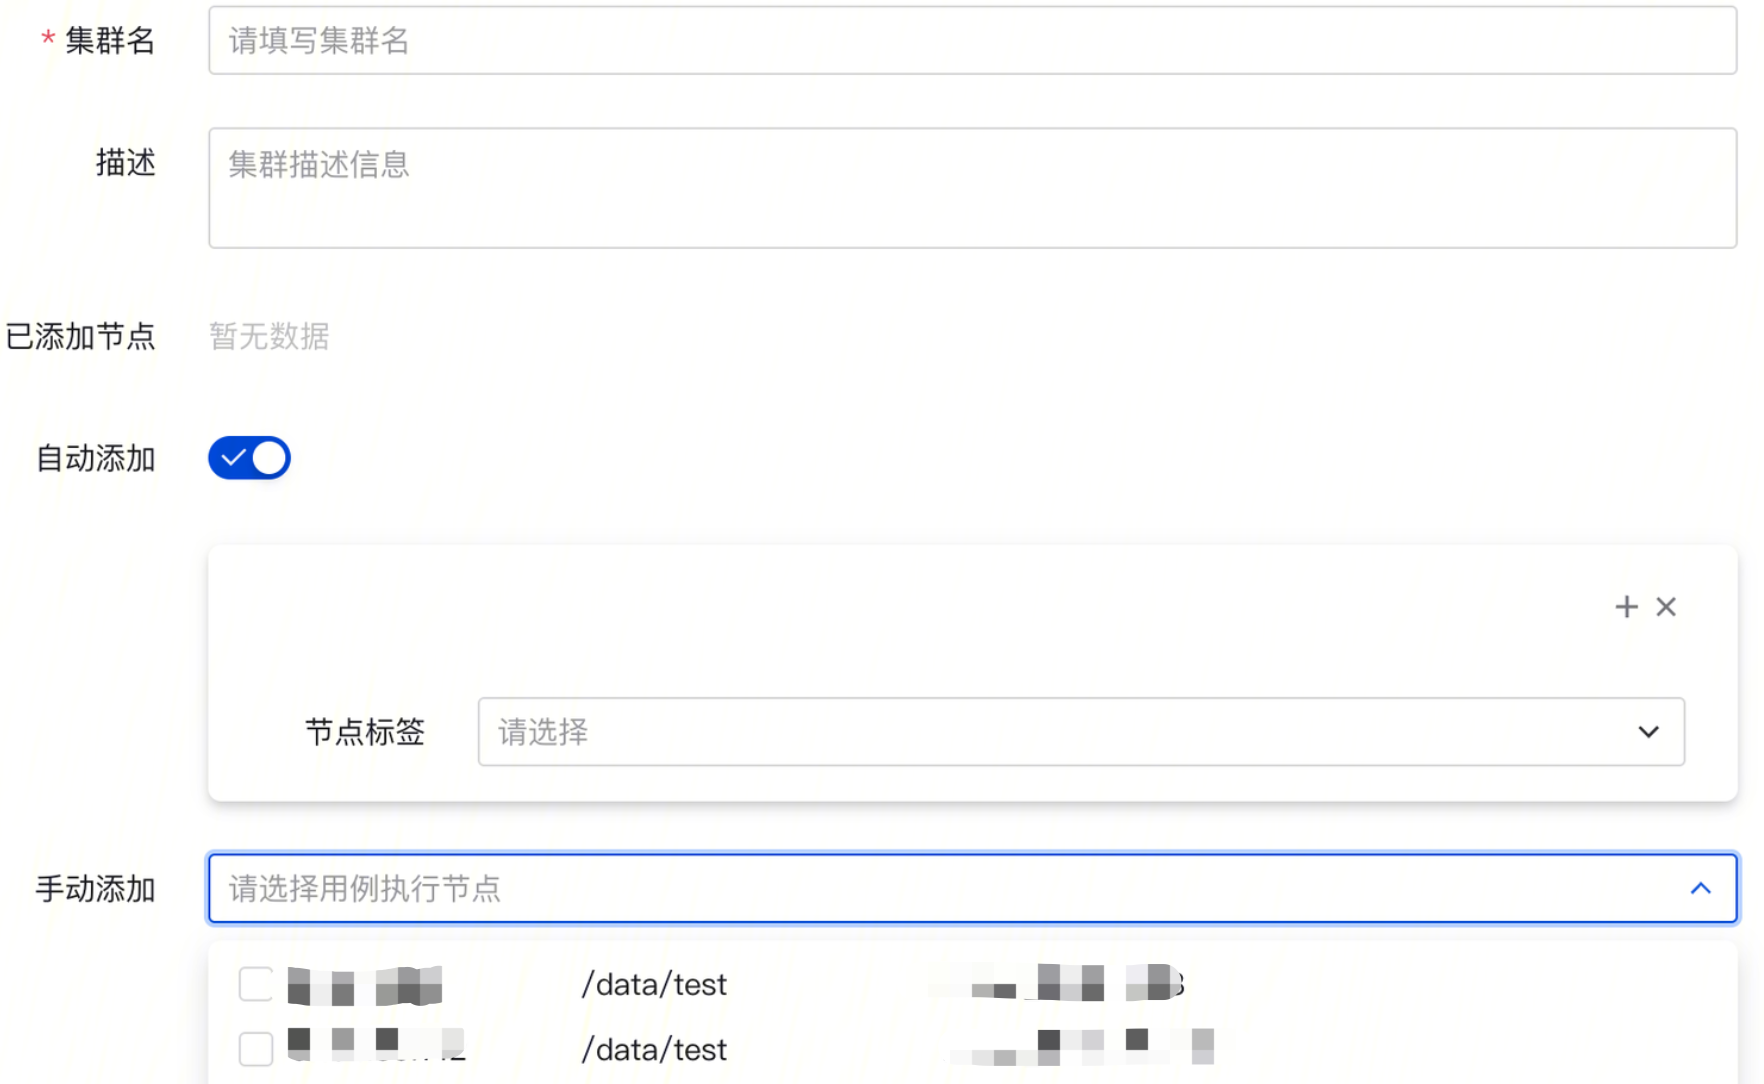Image resolution: width=1764 pixels, height=1084 pixels.
Task: Select first option's /data/test path
Action: click(655, 985)
